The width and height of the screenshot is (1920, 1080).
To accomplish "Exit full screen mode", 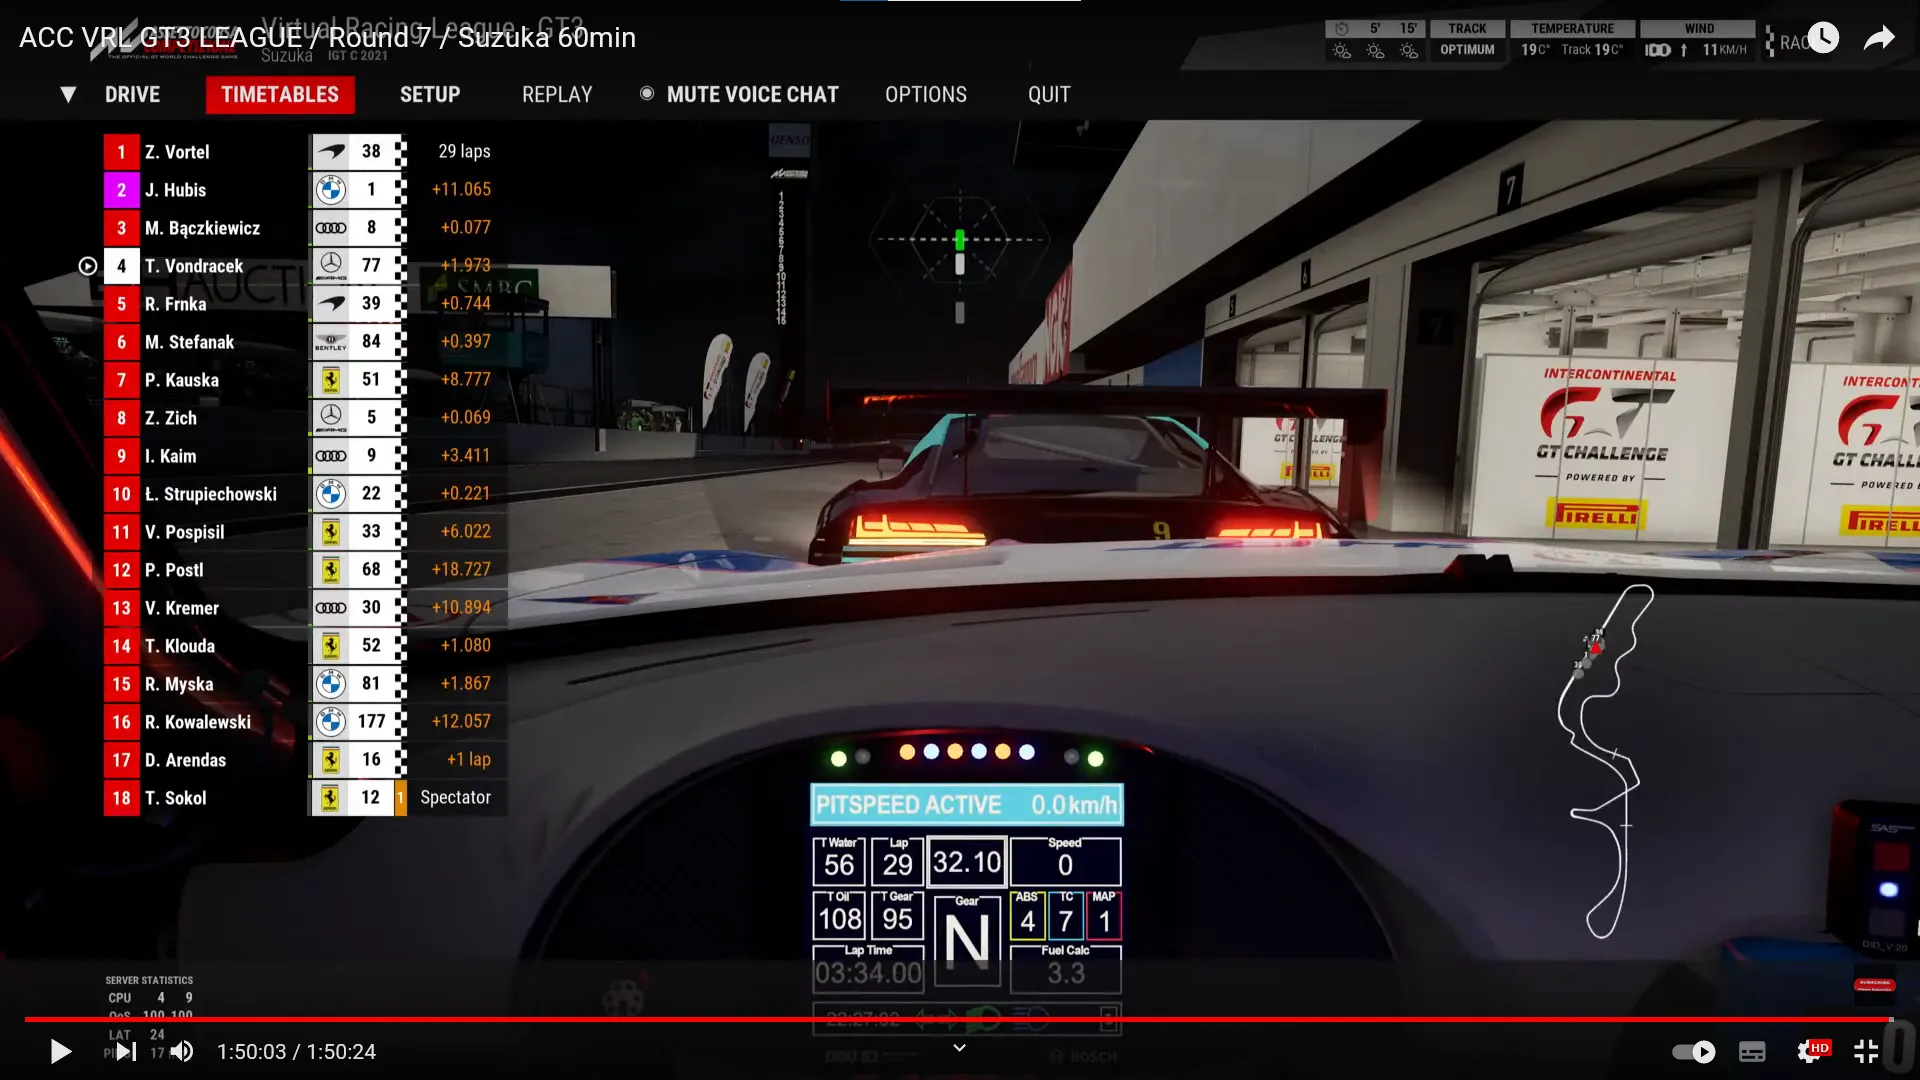I will (x=1866, y=1052).
